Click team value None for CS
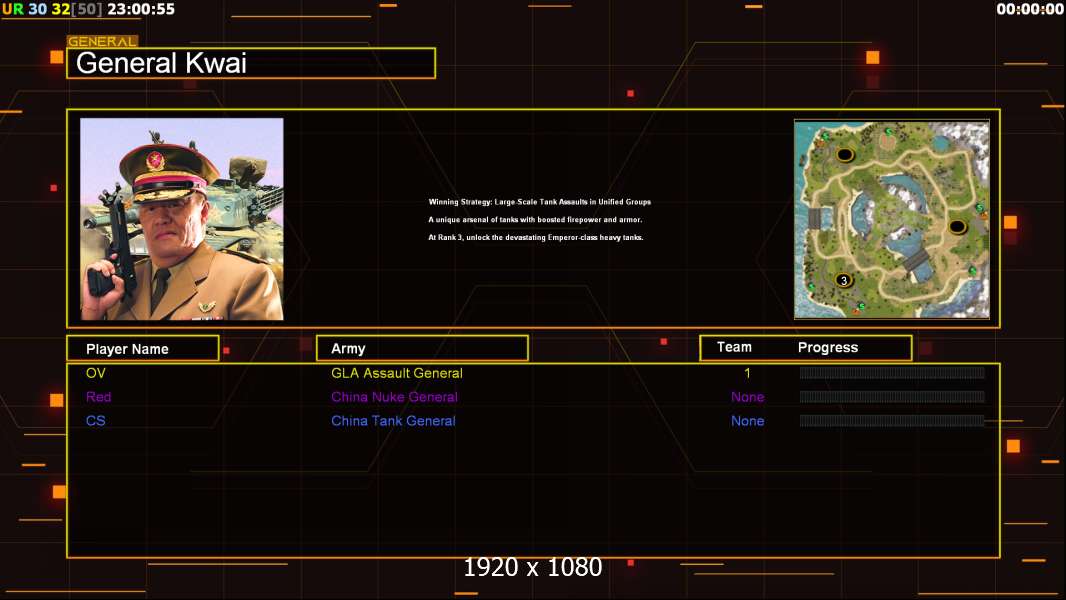The height and width of the screenshot is (600, 1066). 747,421
